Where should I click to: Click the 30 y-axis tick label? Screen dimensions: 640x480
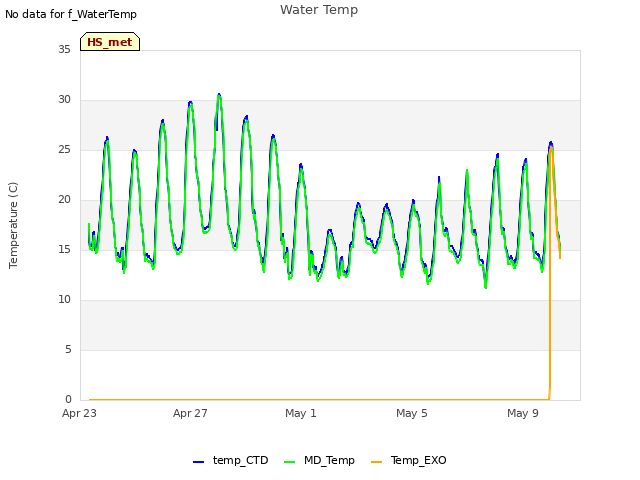[x=64, y=100]
